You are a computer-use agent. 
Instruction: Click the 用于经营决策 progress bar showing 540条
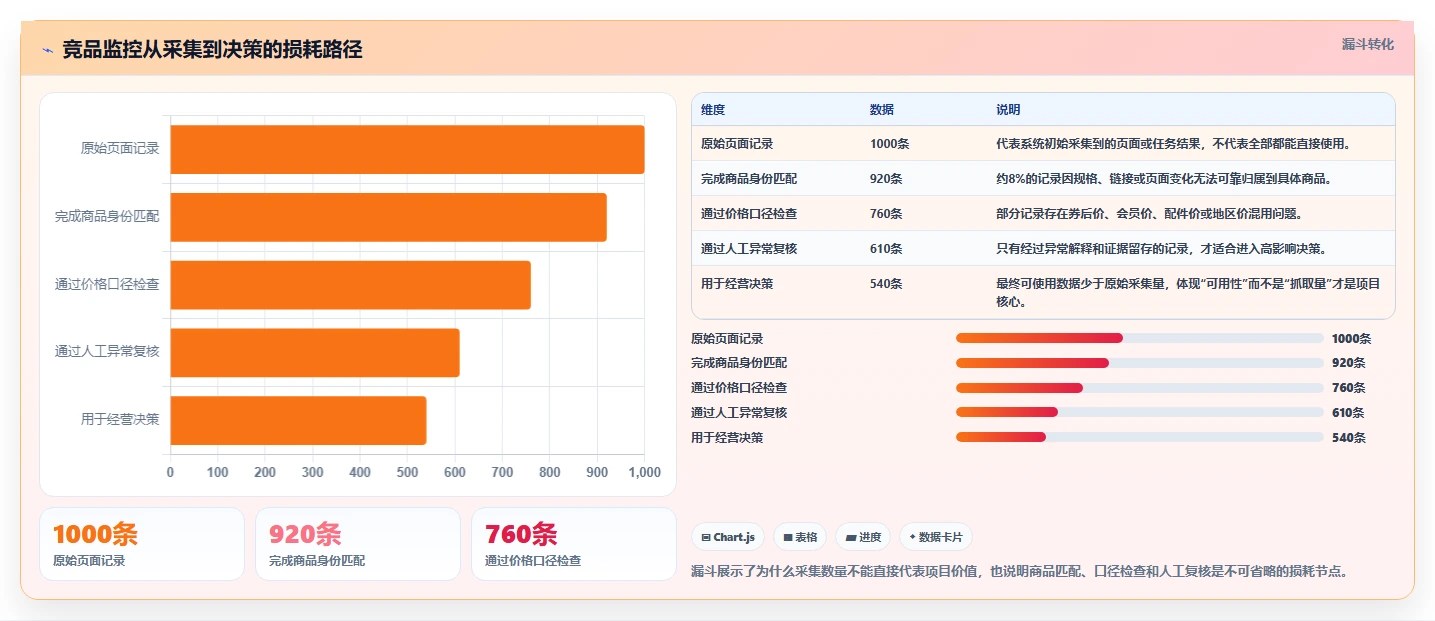pos(1140,437)
